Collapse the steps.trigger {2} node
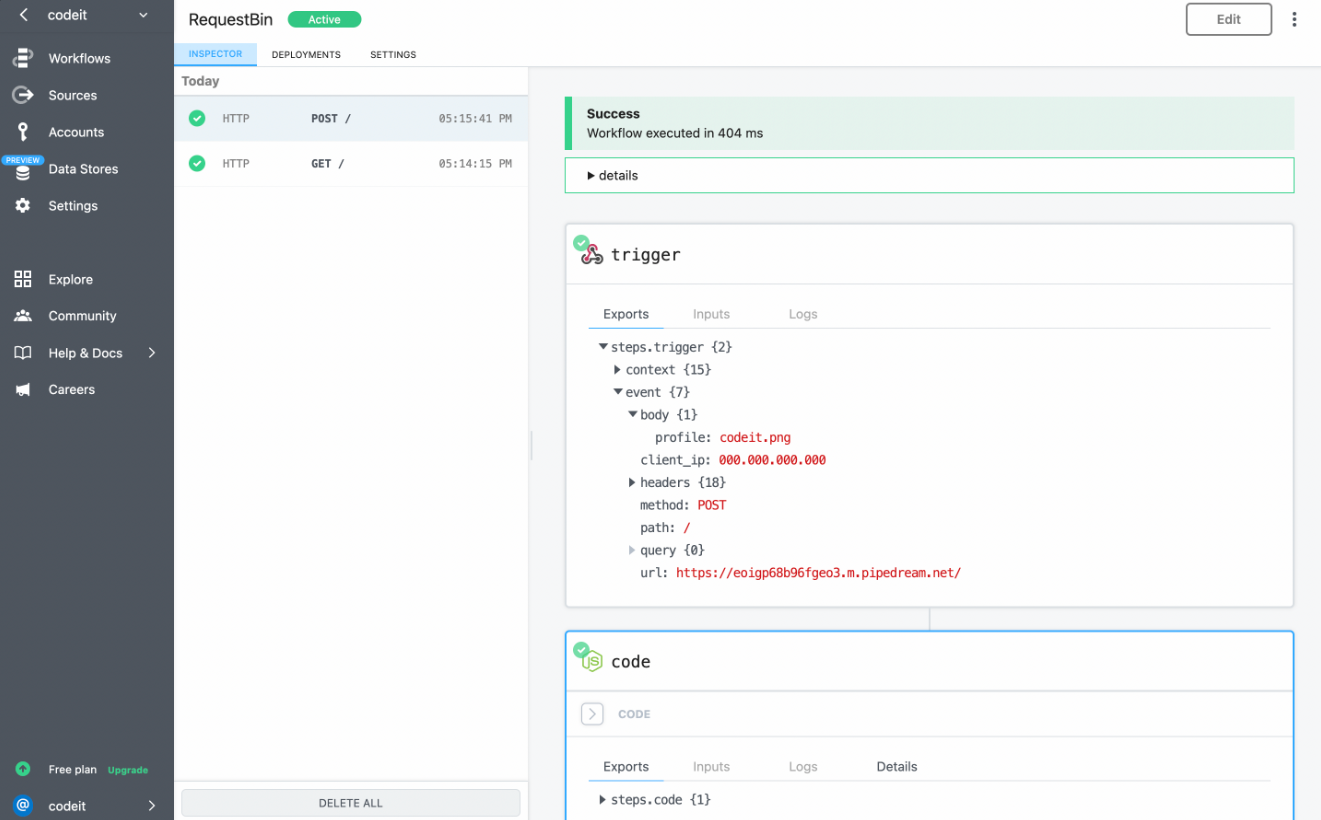This screenshot has width=1321, height=820. click(603, 347)
